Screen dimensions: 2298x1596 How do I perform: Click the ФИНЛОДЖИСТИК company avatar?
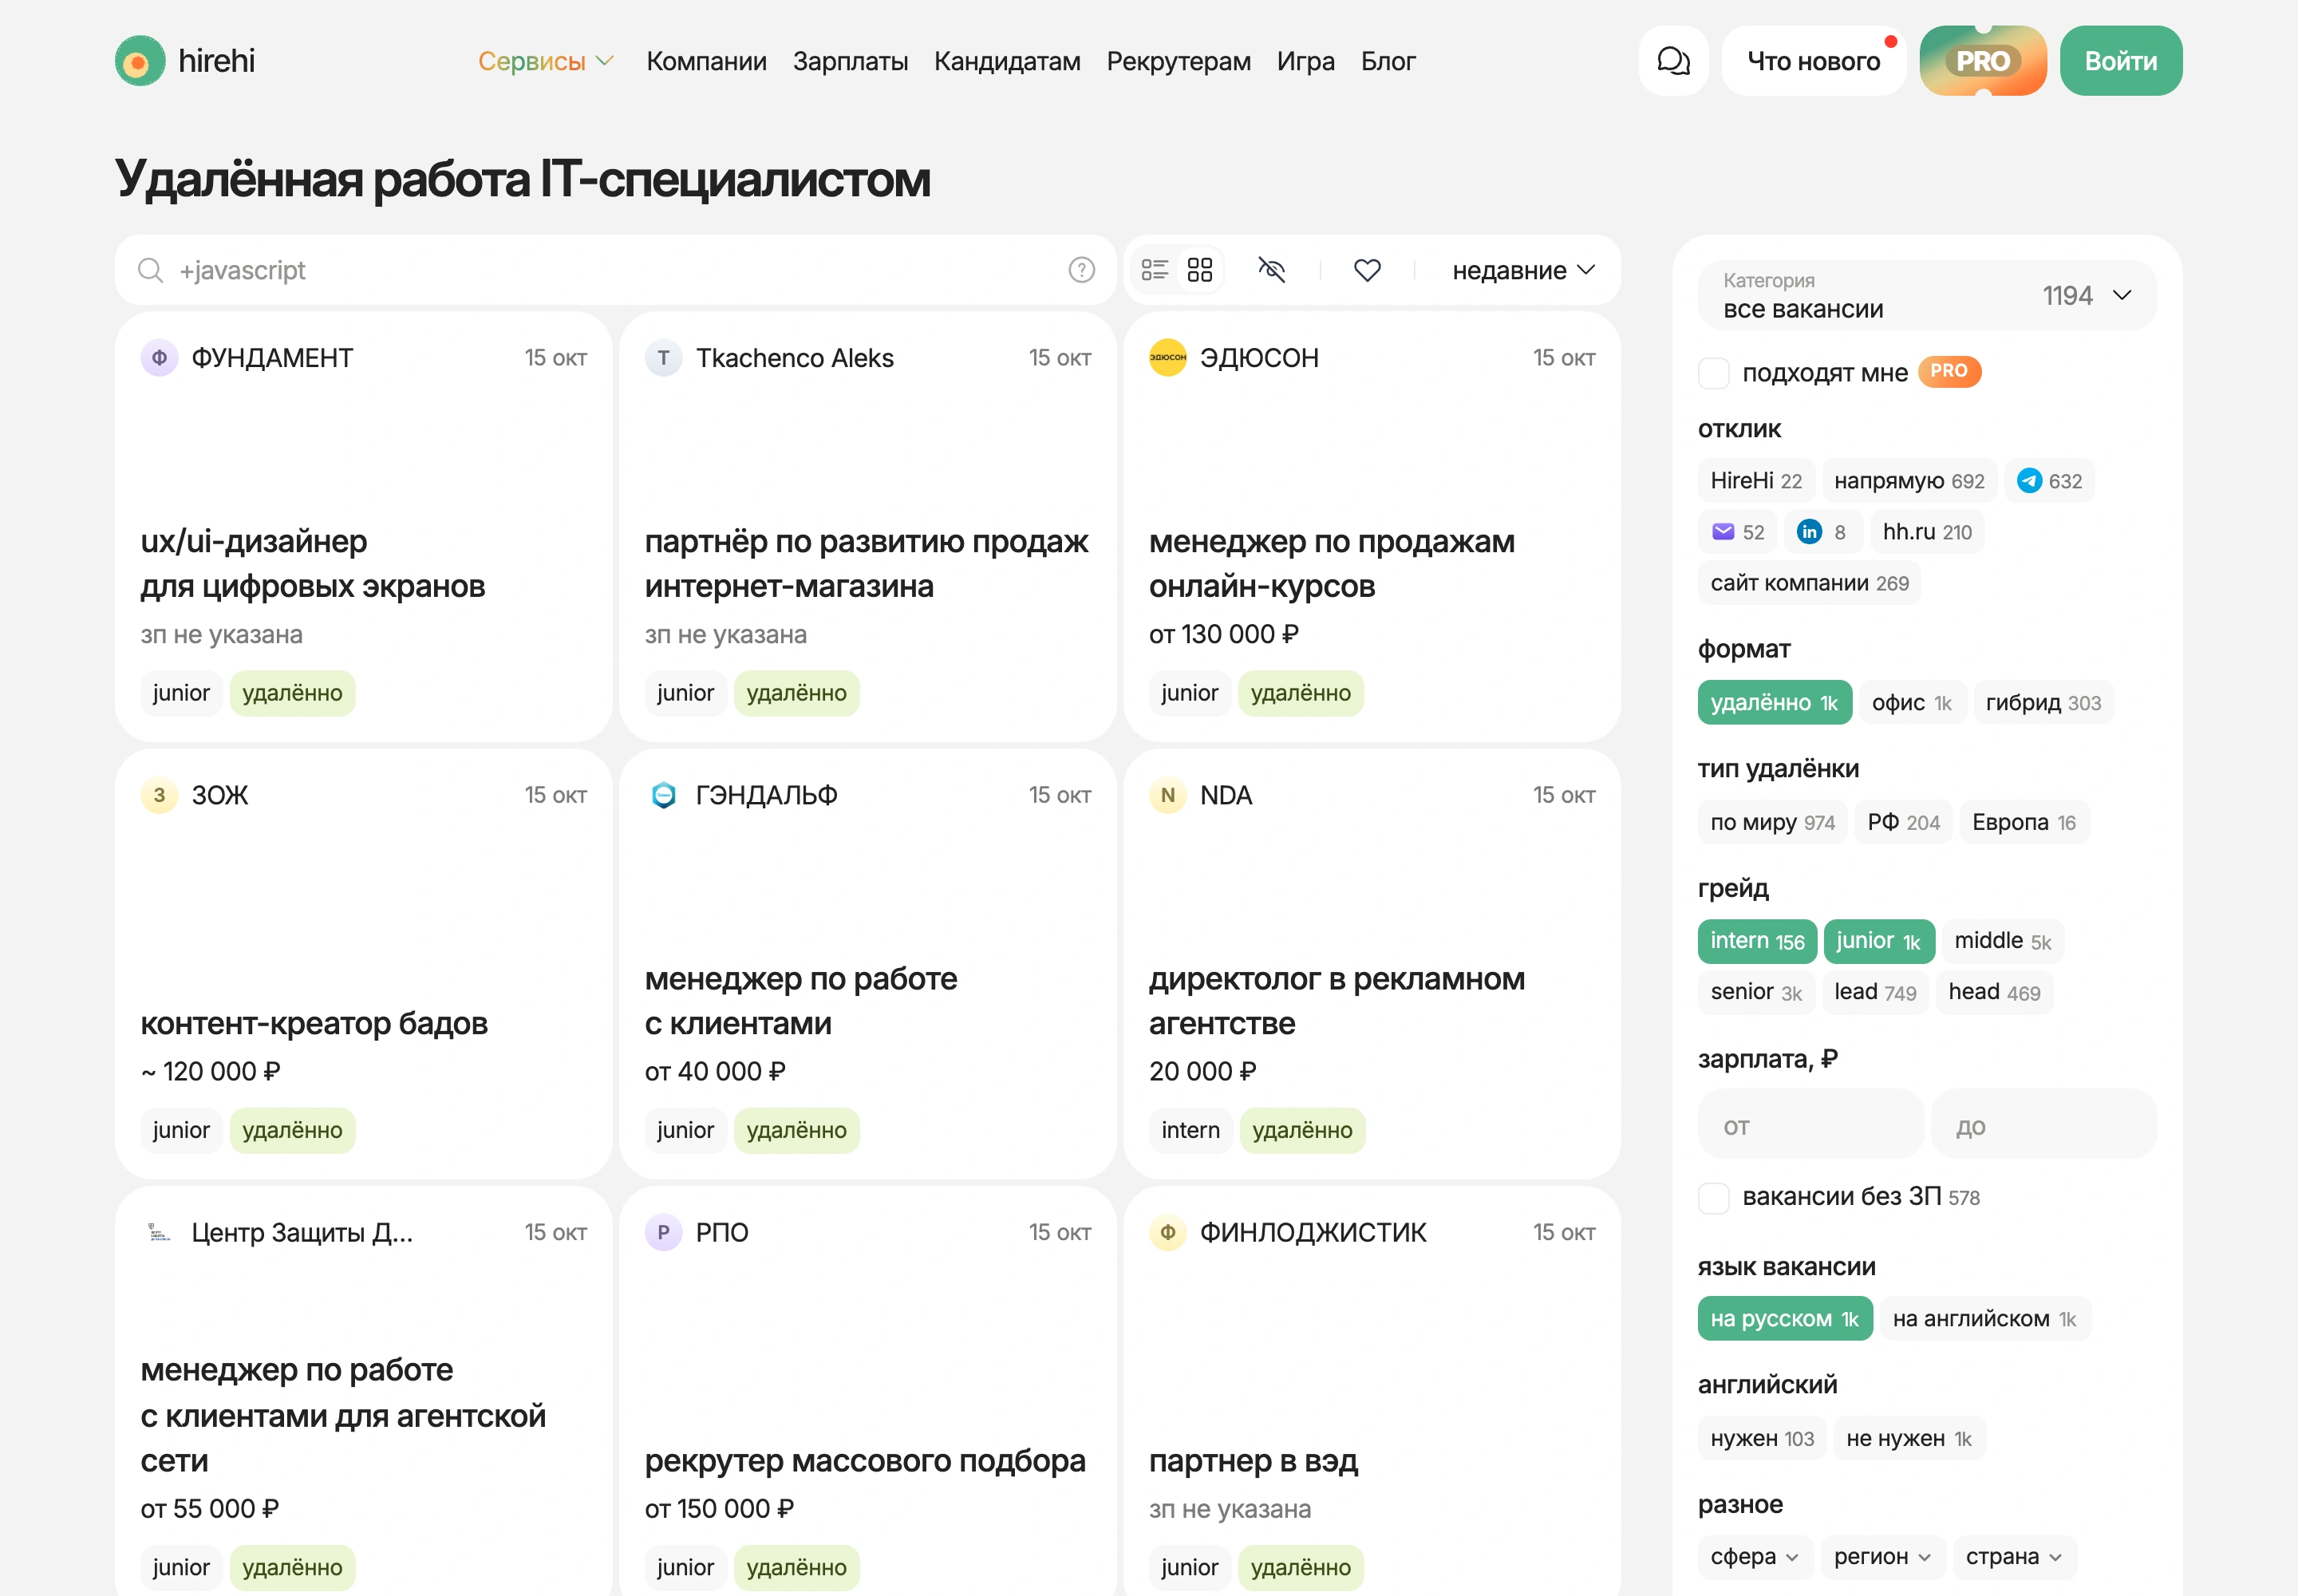click(1167, 1232)
